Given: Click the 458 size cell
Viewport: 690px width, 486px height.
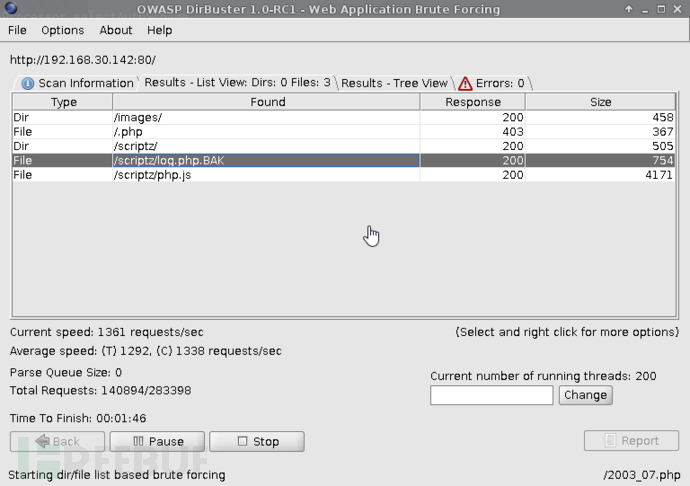Looking at the screenshot, I should click(x=600, y=118).
